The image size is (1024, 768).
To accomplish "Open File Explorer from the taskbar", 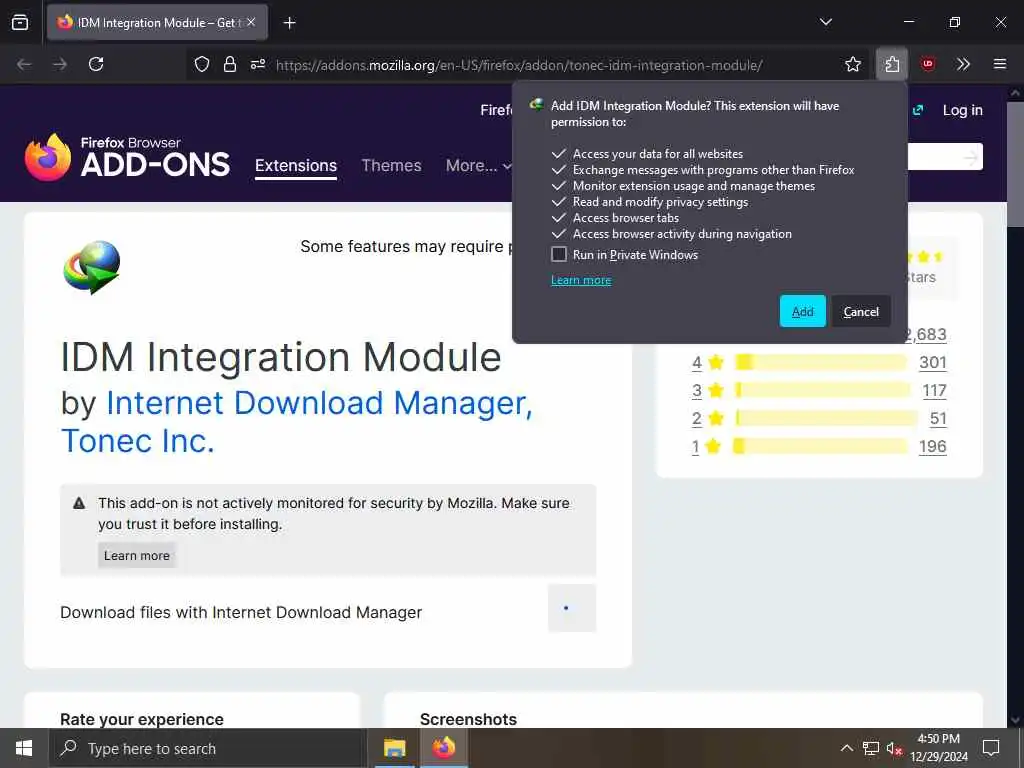I will pos(394,748).
